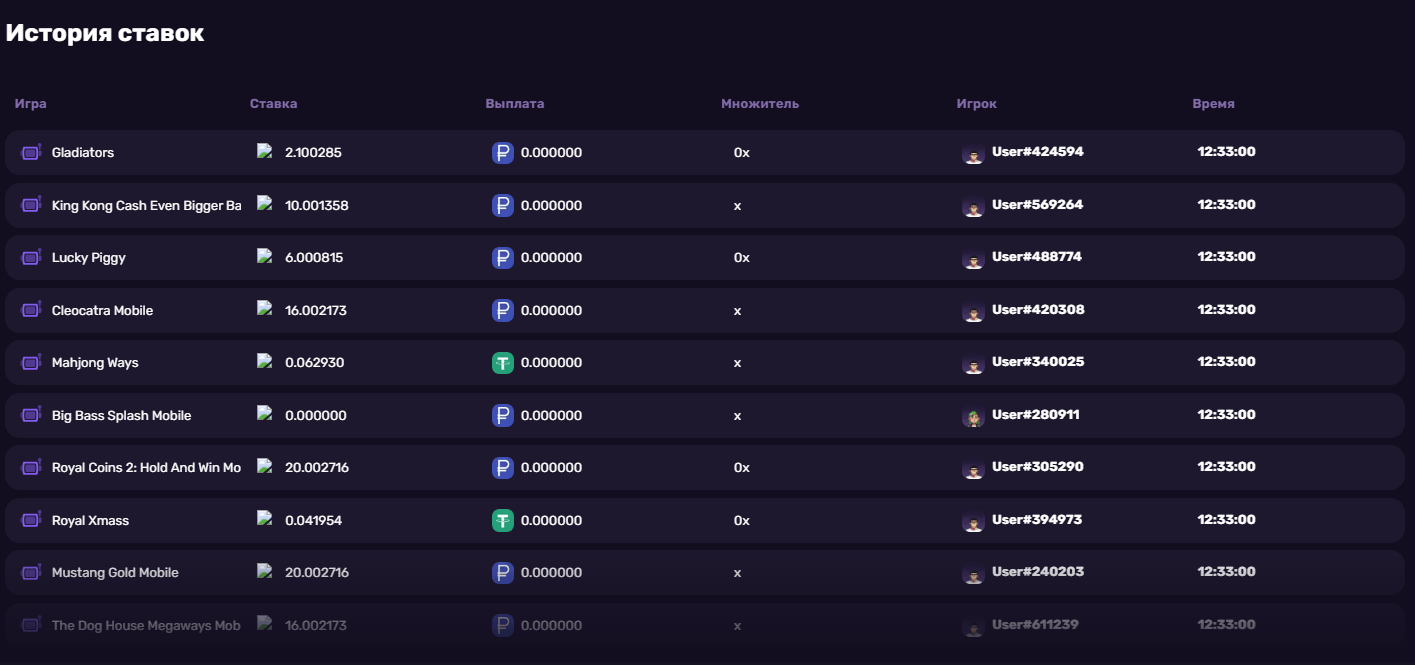Click the 0x multiplier in Gladiators row
This screenshot has width=1415, height=665.
pos(741,153)
